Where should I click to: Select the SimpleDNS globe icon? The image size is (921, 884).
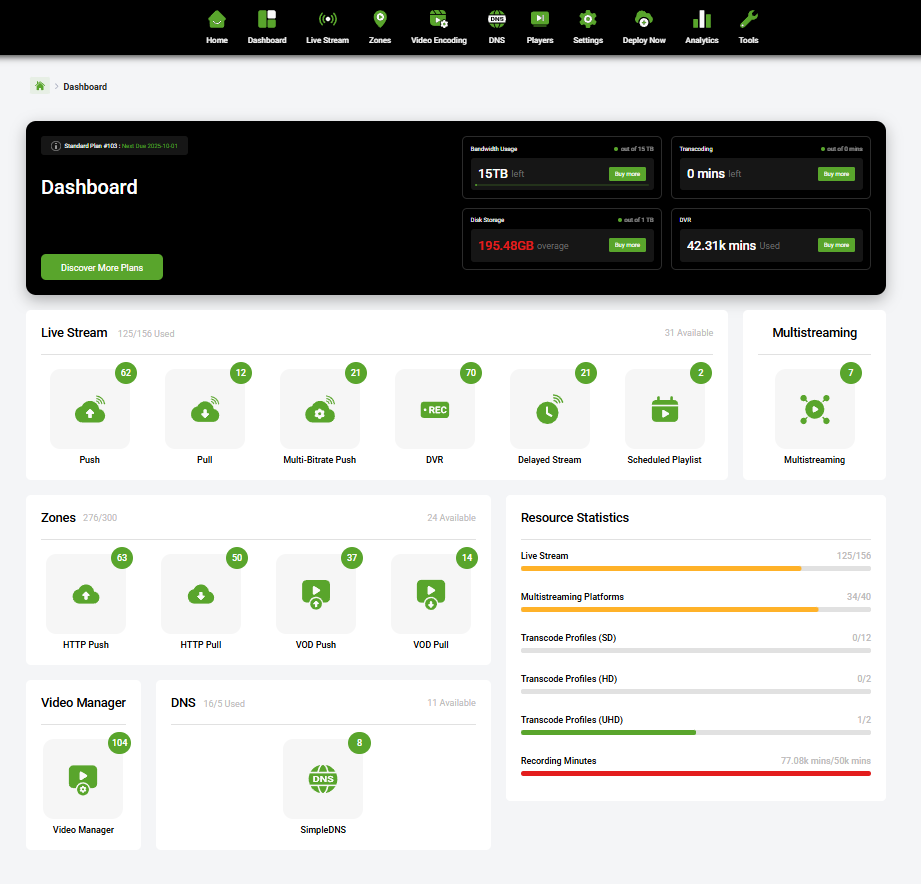tap(323, 778)
